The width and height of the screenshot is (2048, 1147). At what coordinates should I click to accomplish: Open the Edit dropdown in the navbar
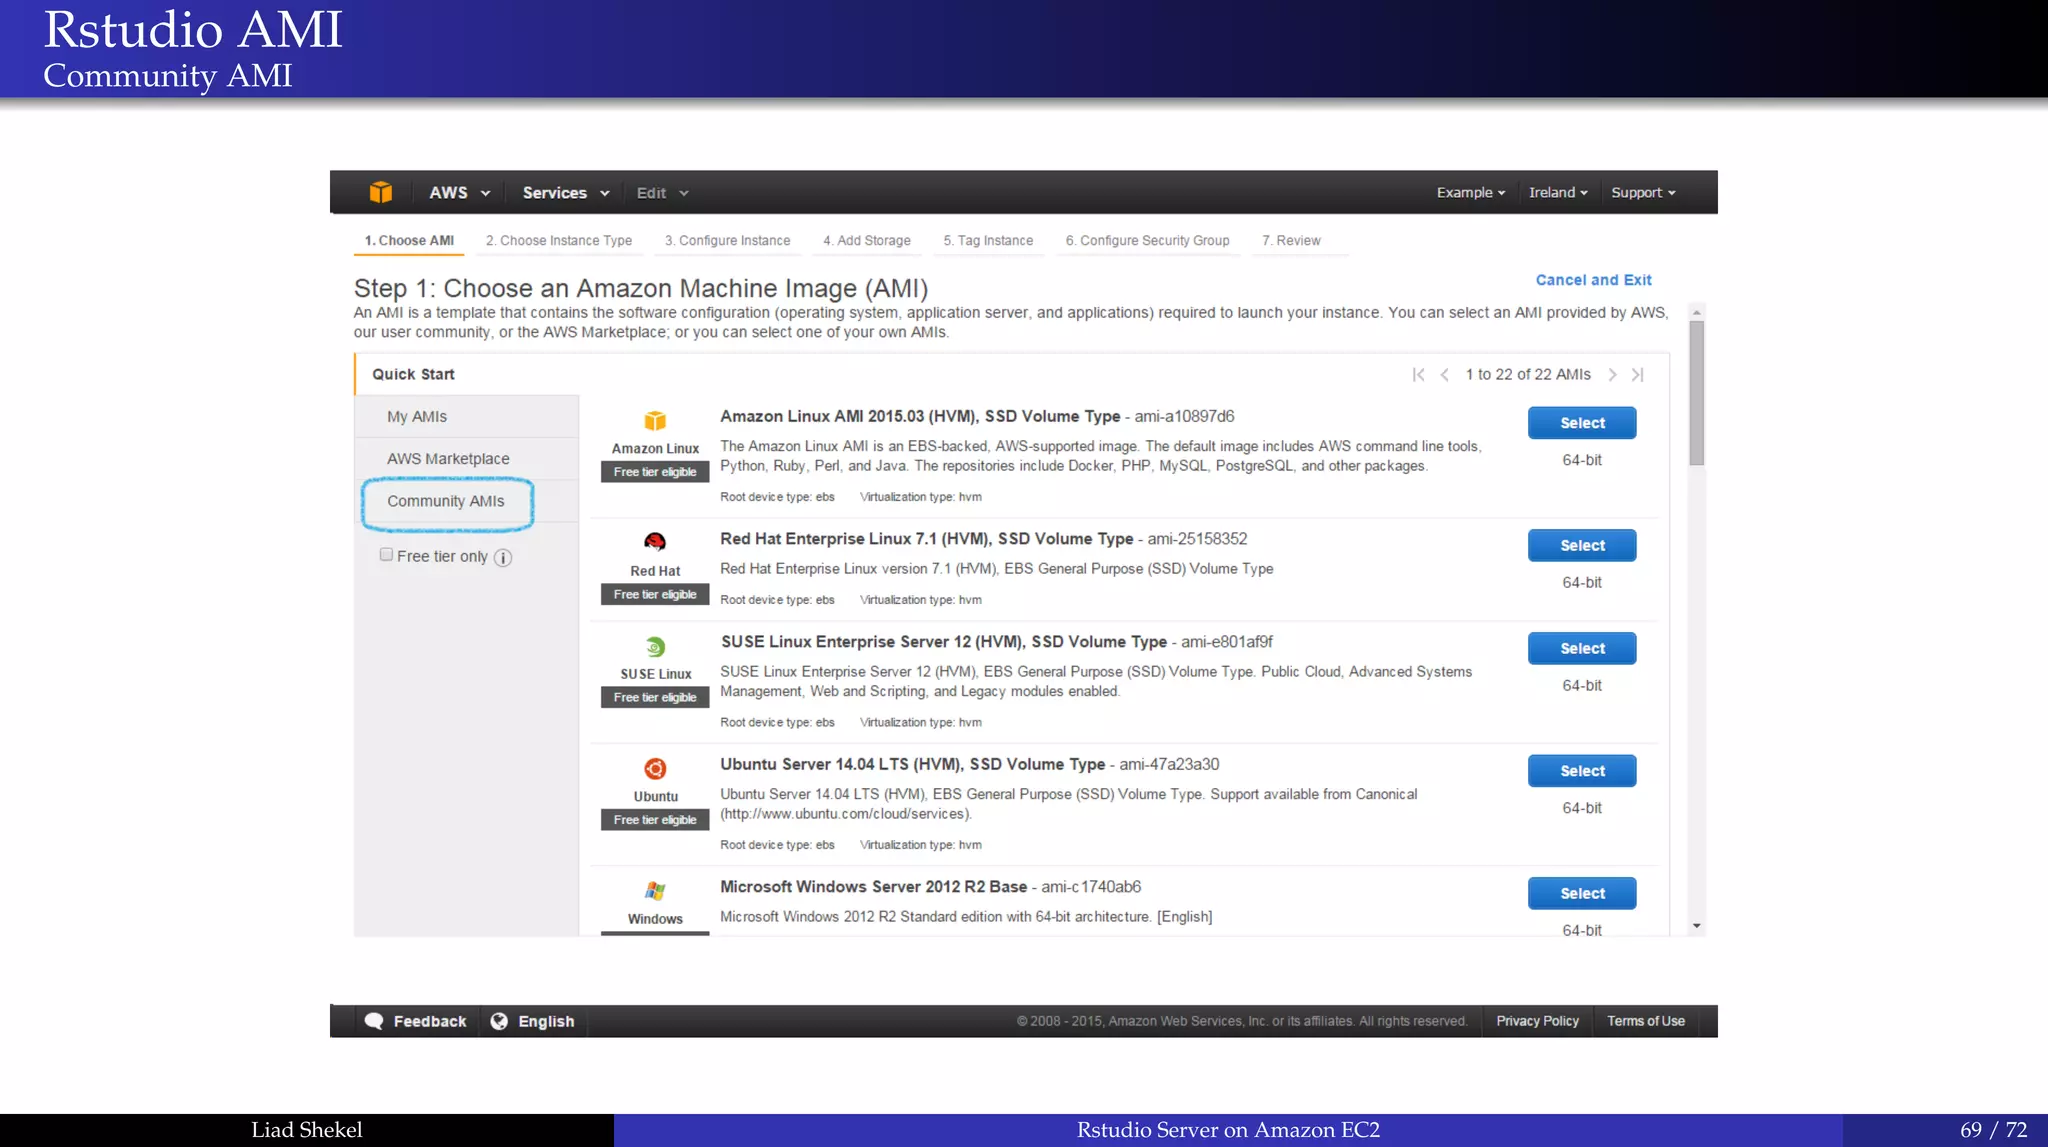(x=662, y=193)
